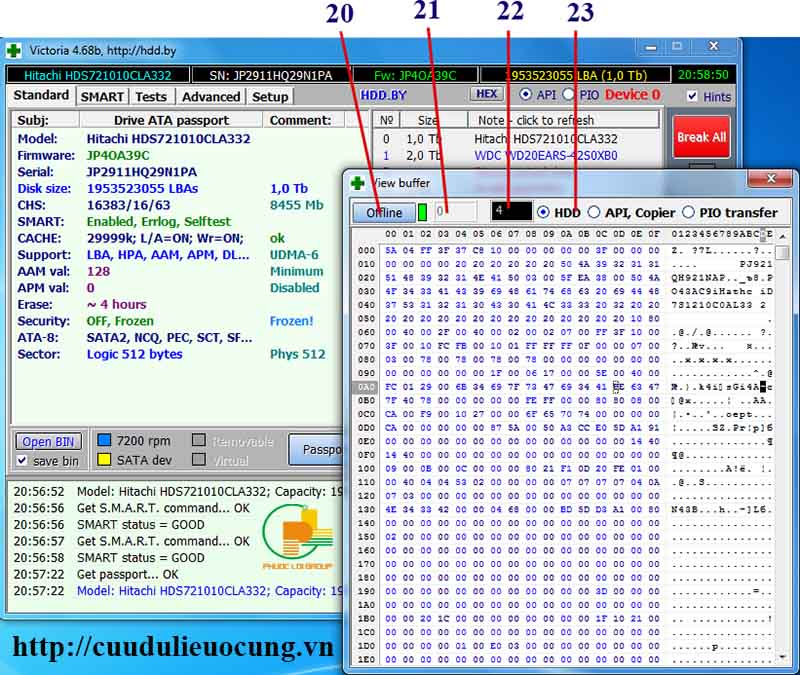Image resolution: width=800 pixels, height=675 pixels.
Task: Toggle the Hints checkbox
Action: click(x=693, y=96)
